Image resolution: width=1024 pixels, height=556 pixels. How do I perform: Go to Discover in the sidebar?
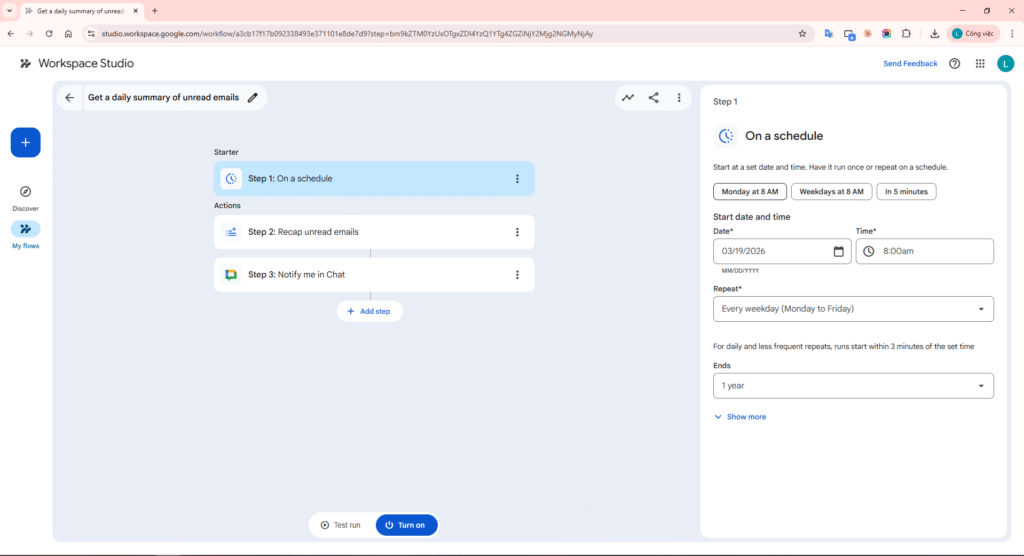25,197
